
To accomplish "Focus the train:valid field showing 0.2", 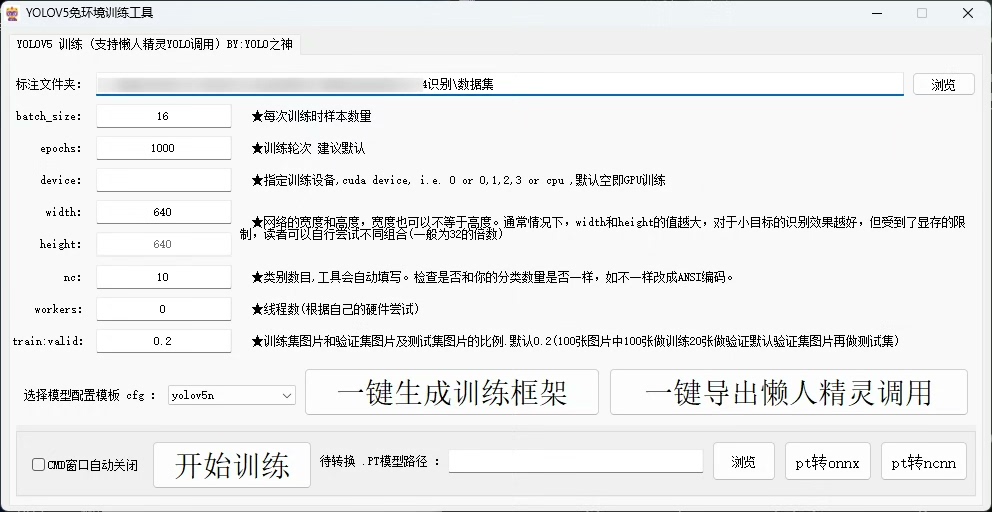I will pyautogui.click(x=164, y=341).
